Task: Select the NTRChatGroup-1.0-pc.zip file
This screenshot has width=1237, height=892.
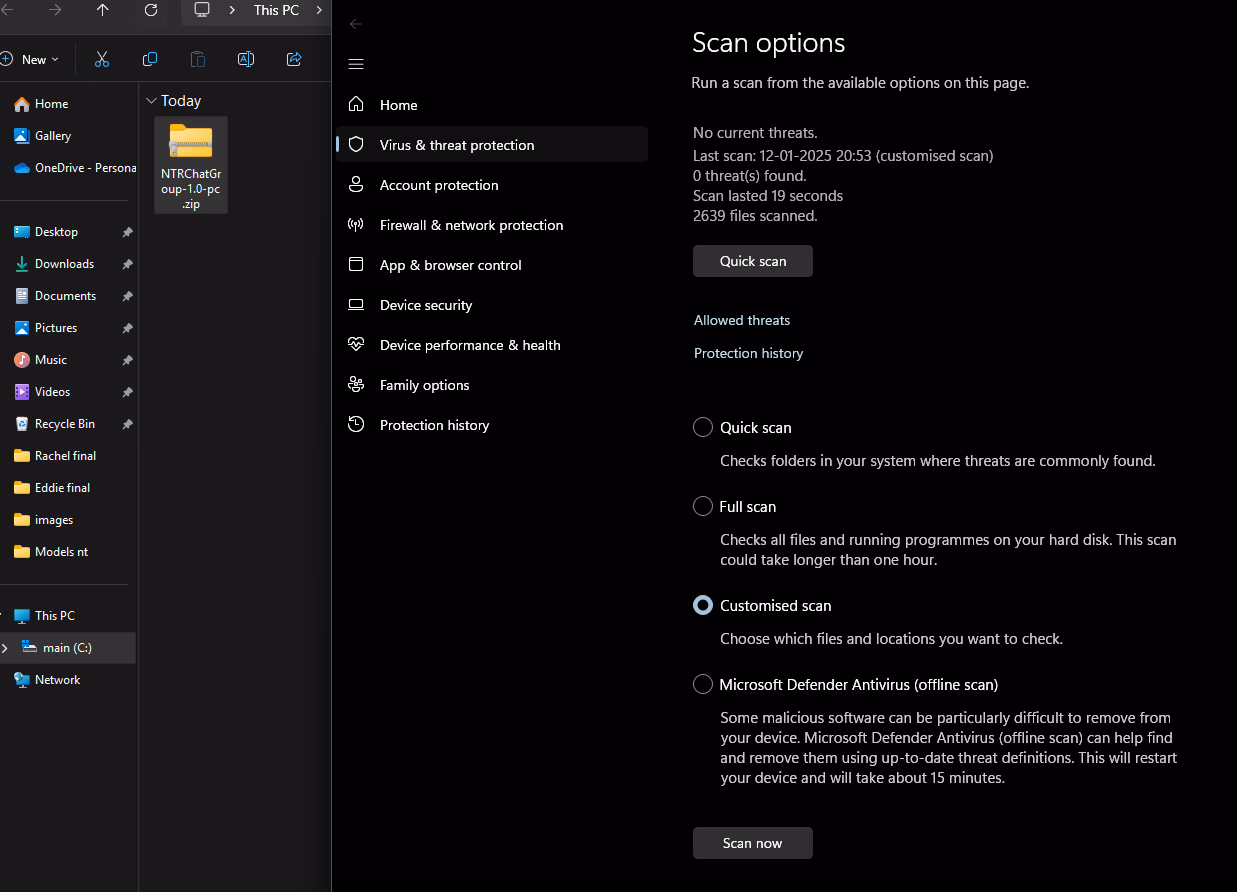Action: point(191,165)
